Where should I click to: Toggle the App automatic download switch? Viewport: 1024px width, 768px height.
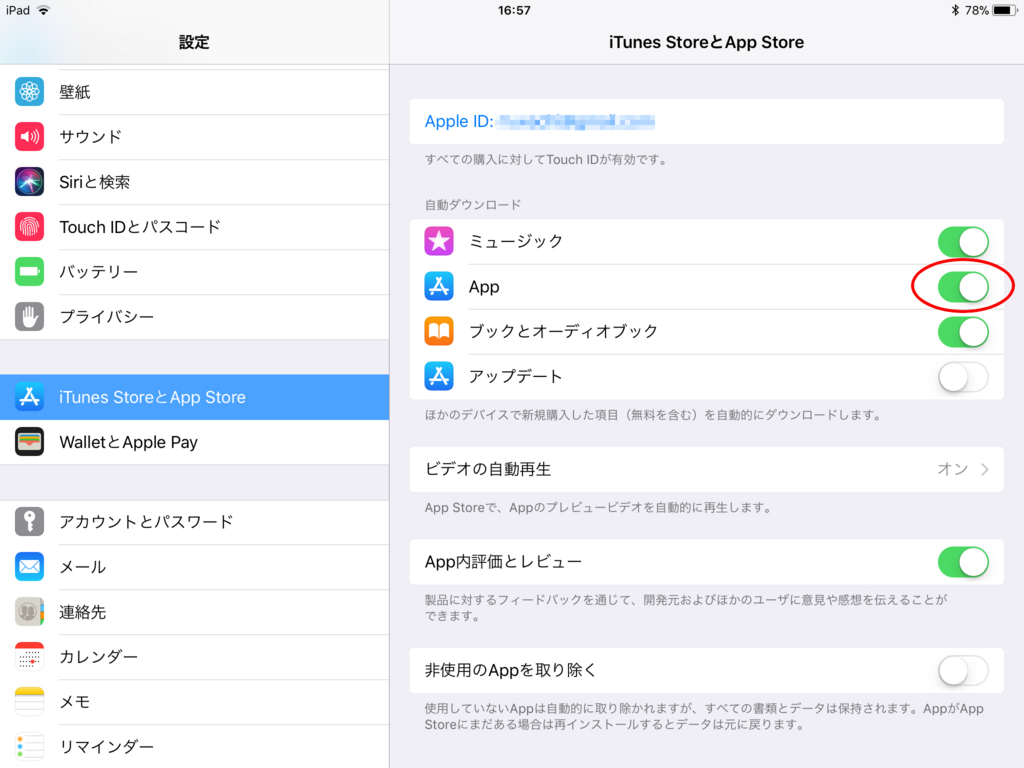(x=963, y=287)
